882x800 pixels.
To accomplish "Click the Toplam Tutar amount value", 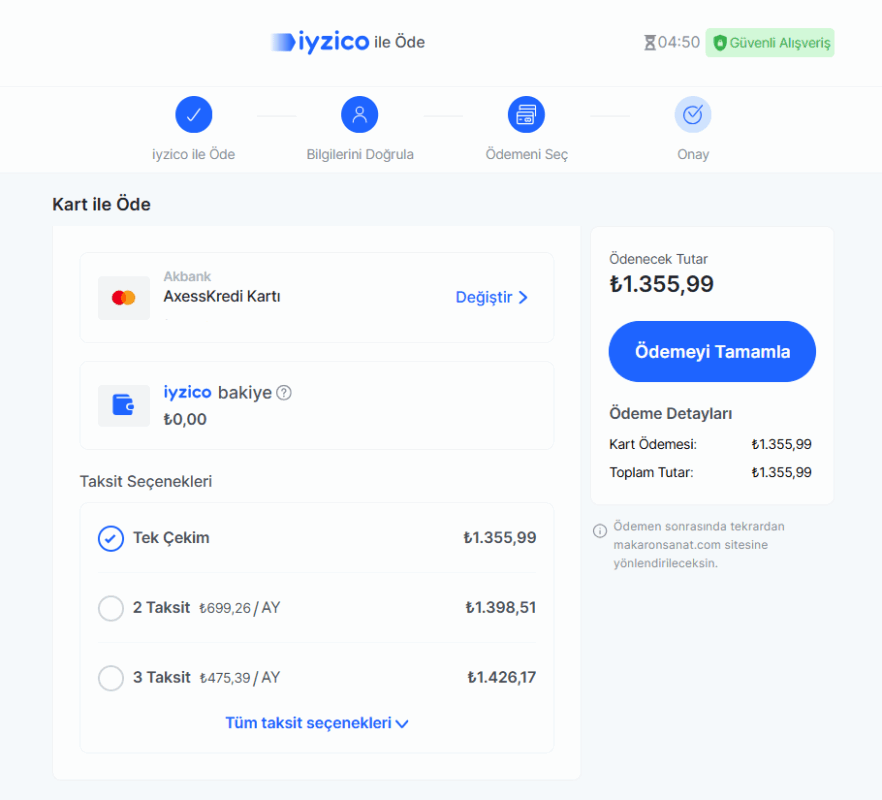I will coord(781,473).
